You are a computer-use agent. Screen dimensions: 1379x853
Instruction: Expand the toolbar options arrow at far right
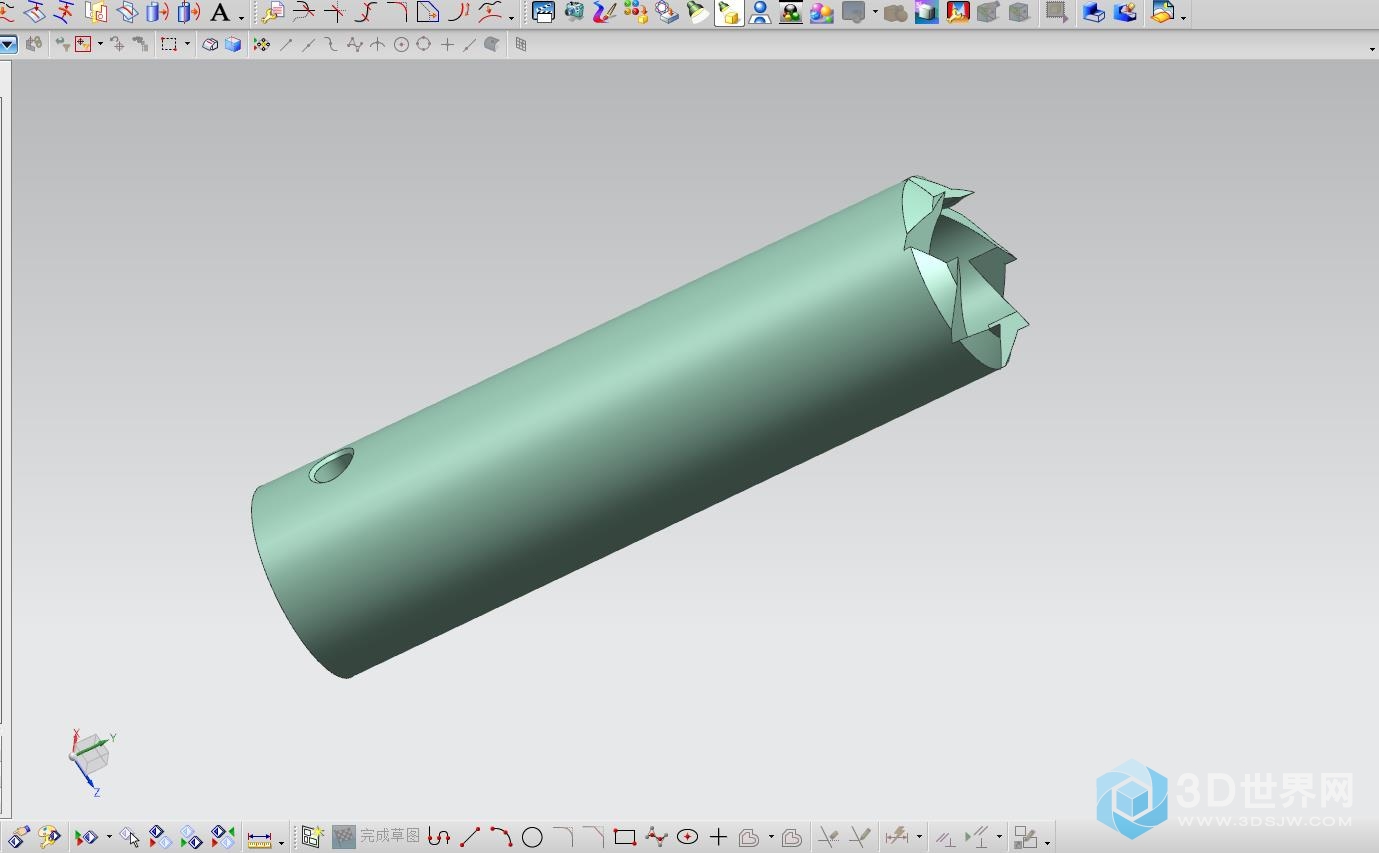coord(1372,48)
